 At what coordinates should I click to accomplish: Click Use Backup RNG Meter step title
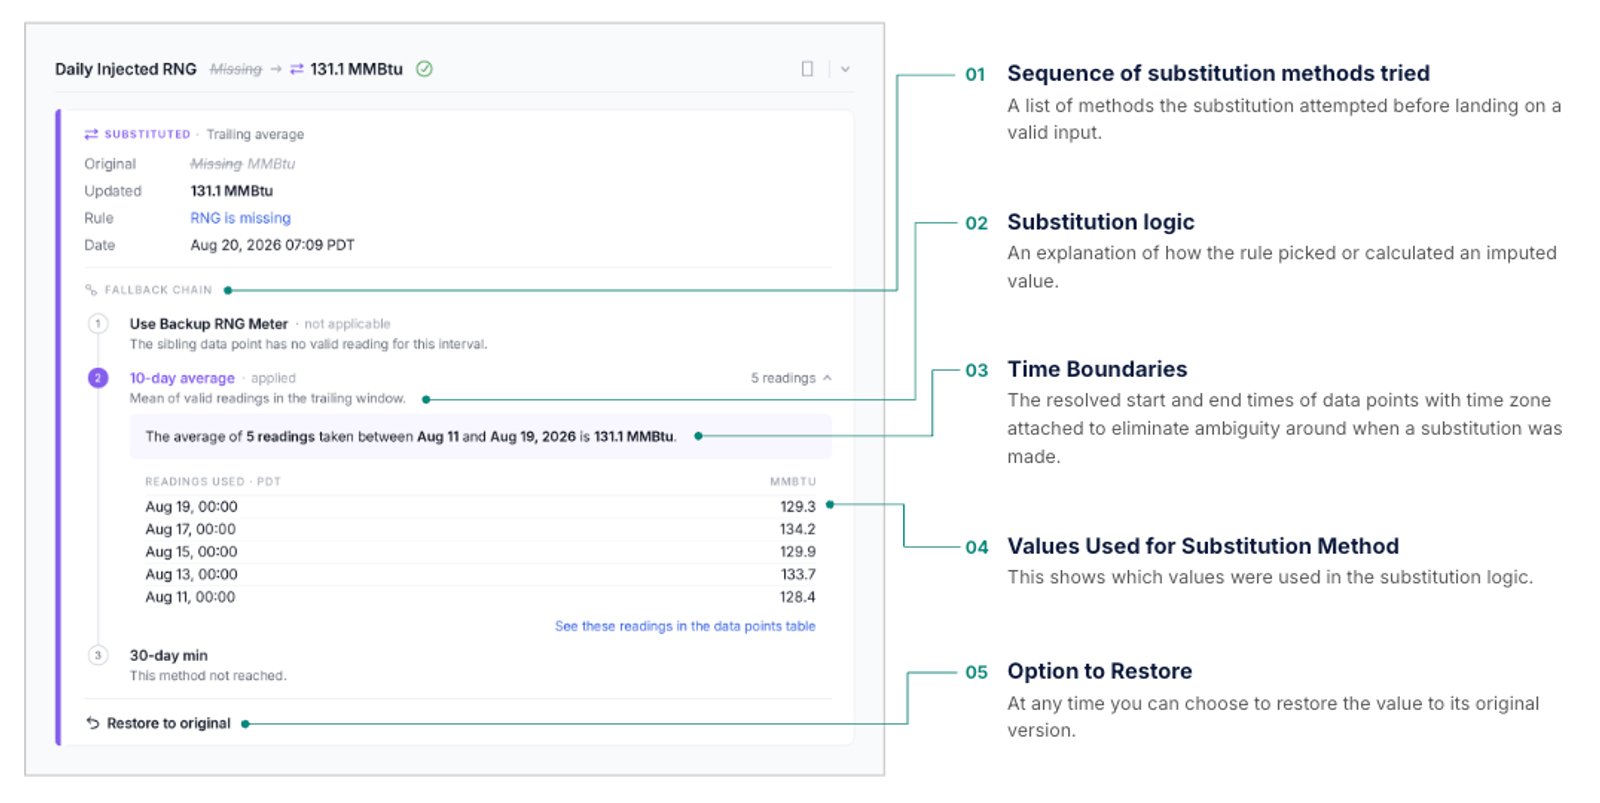pyautogui.click(x=209, y=324)
